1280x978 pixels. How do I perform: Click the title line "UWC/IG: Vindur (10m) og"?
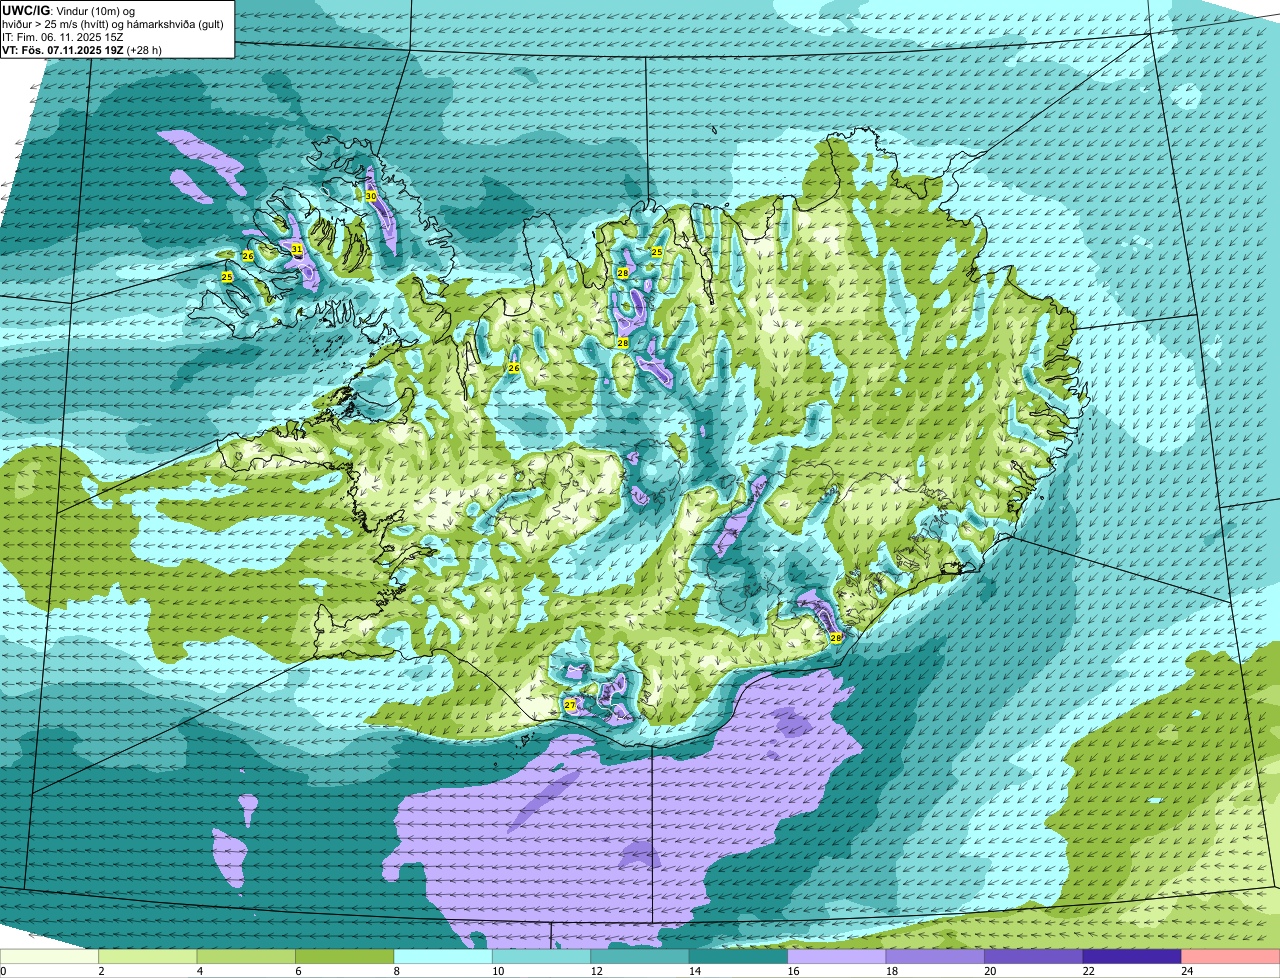pos(68,11)
